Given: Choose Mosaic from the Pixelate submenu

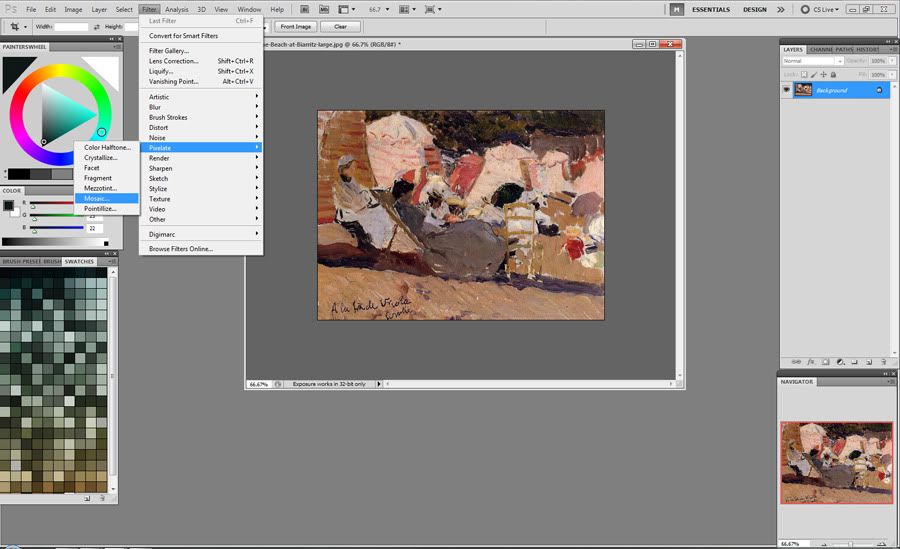Looking at the screenshot, I should 107,198.
